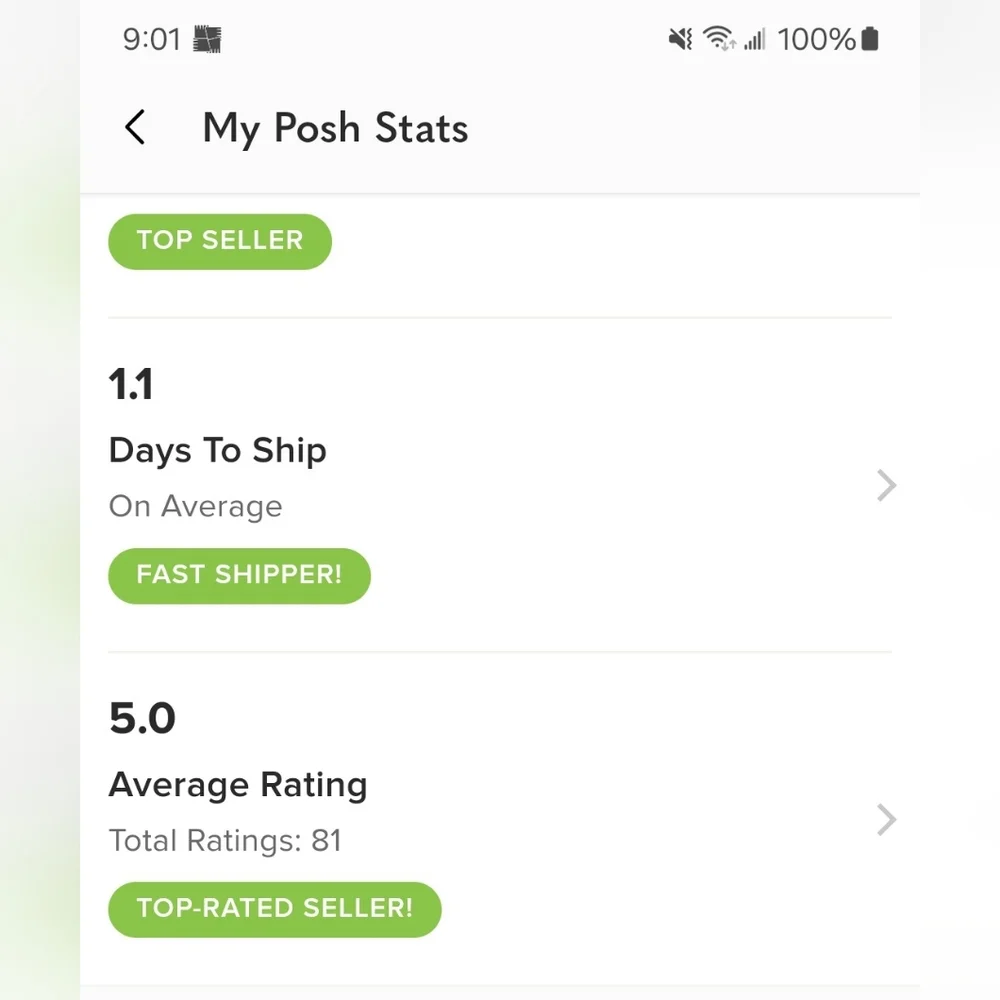The height and width of the screenshot is (1000, 1000).
Task: Tap the cellular signal bars icon
Action: coord(754,39)
